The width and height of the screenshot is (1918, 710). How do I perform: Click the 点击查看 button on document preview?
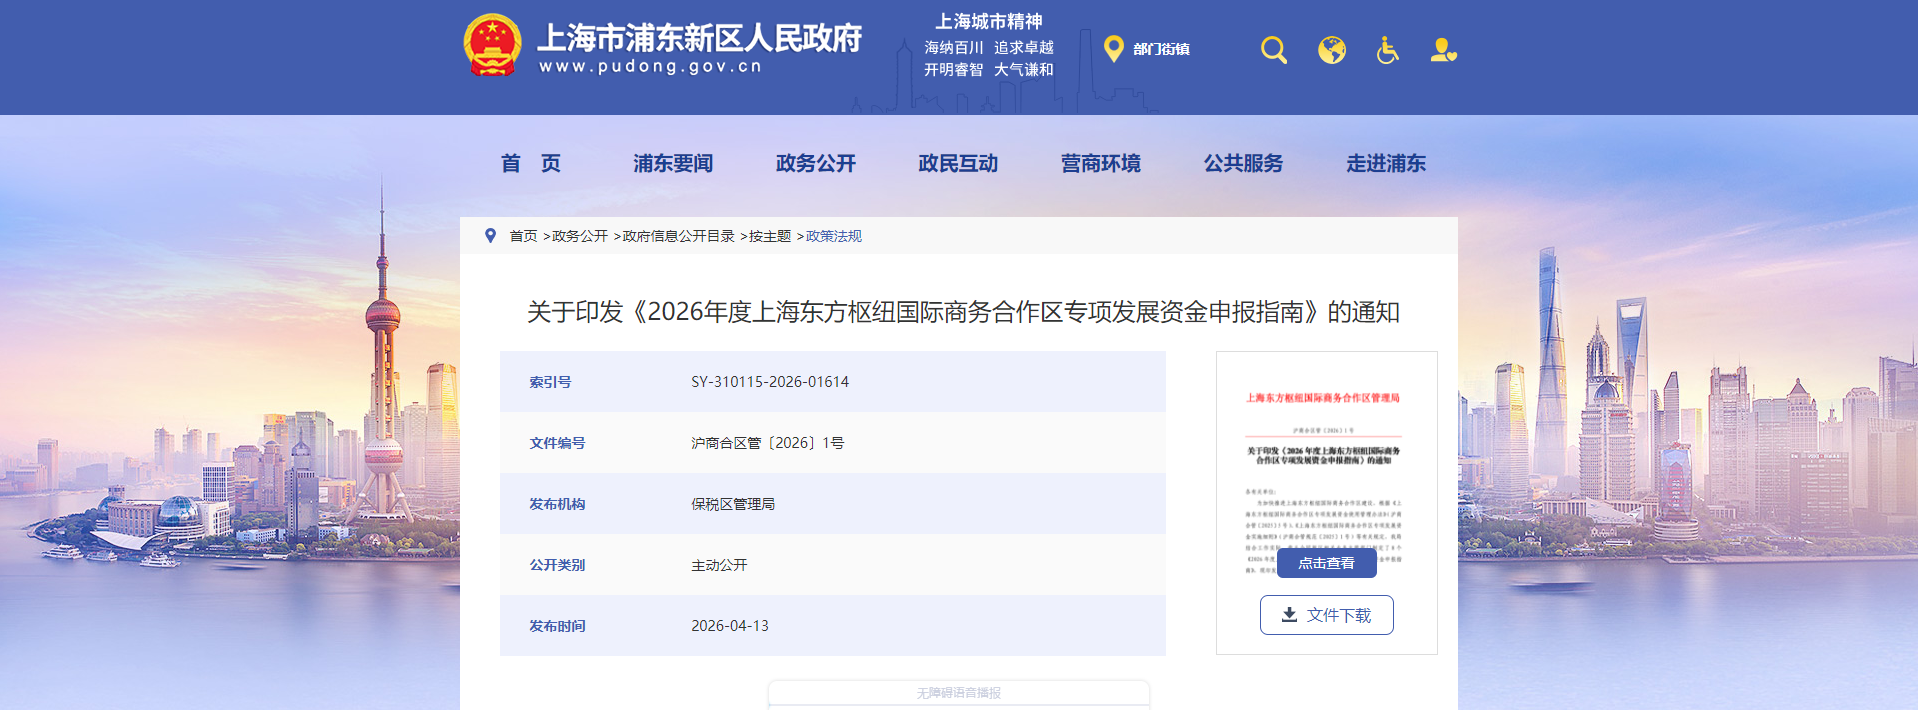(1326, 563)
